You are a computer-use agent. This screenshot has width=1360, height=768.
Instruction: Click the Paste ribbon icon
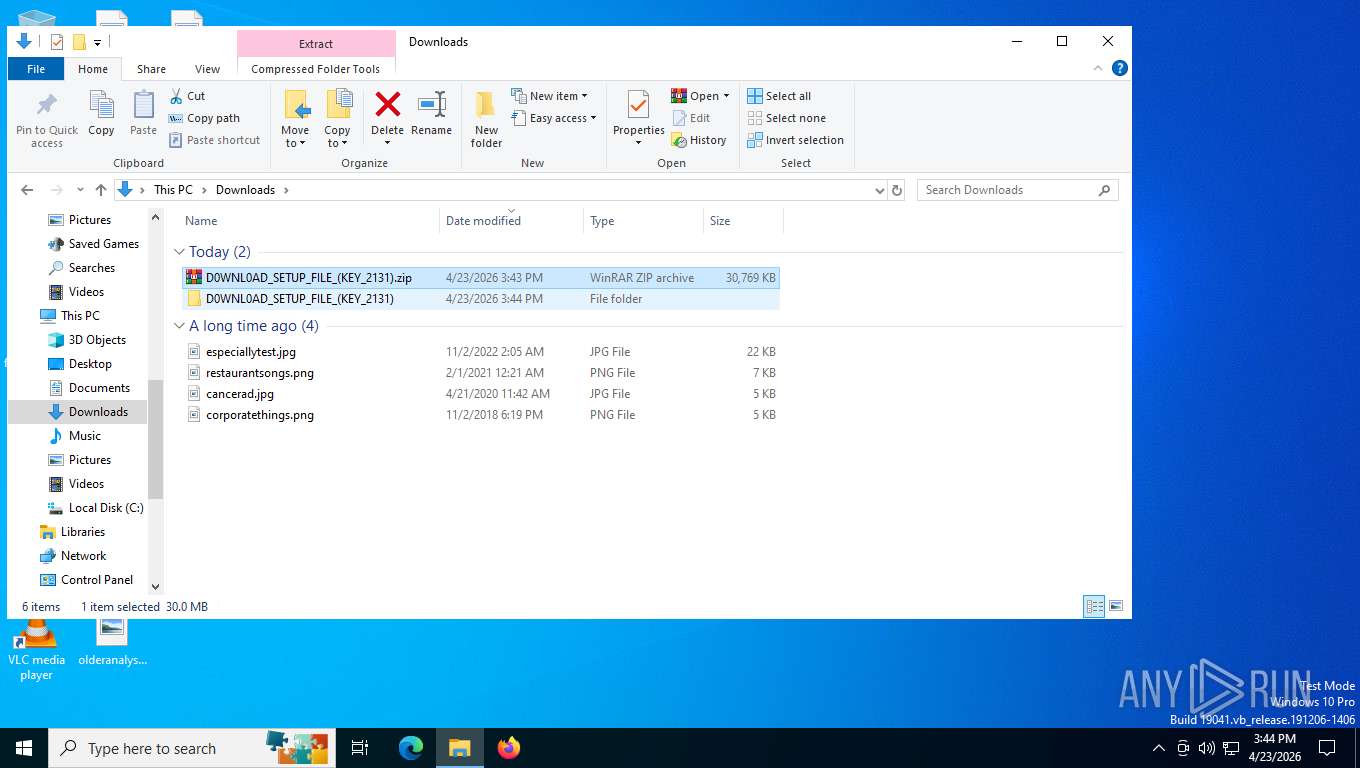pos(143,105)
